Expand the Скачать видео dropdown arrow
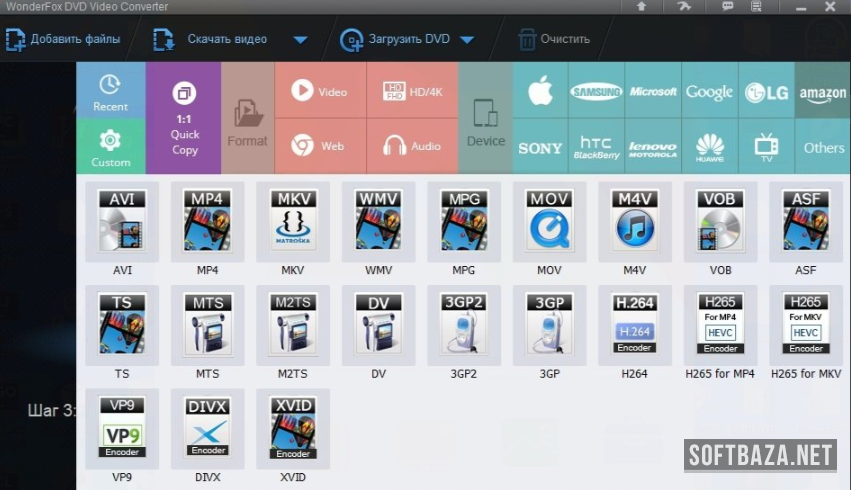This screenshot has height=490, width=851. [300, 40]
